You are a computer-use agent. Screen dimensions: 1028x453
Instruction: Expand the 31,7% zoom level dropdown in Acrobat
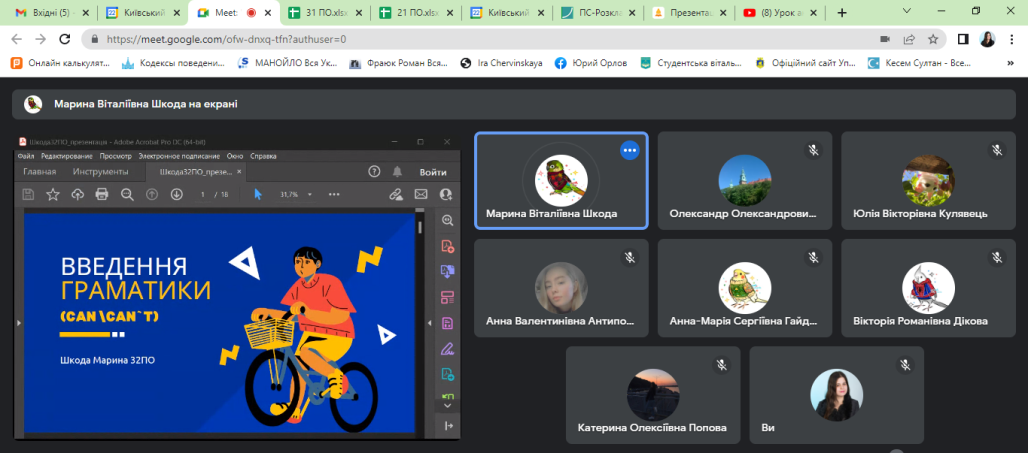(310, 194)
